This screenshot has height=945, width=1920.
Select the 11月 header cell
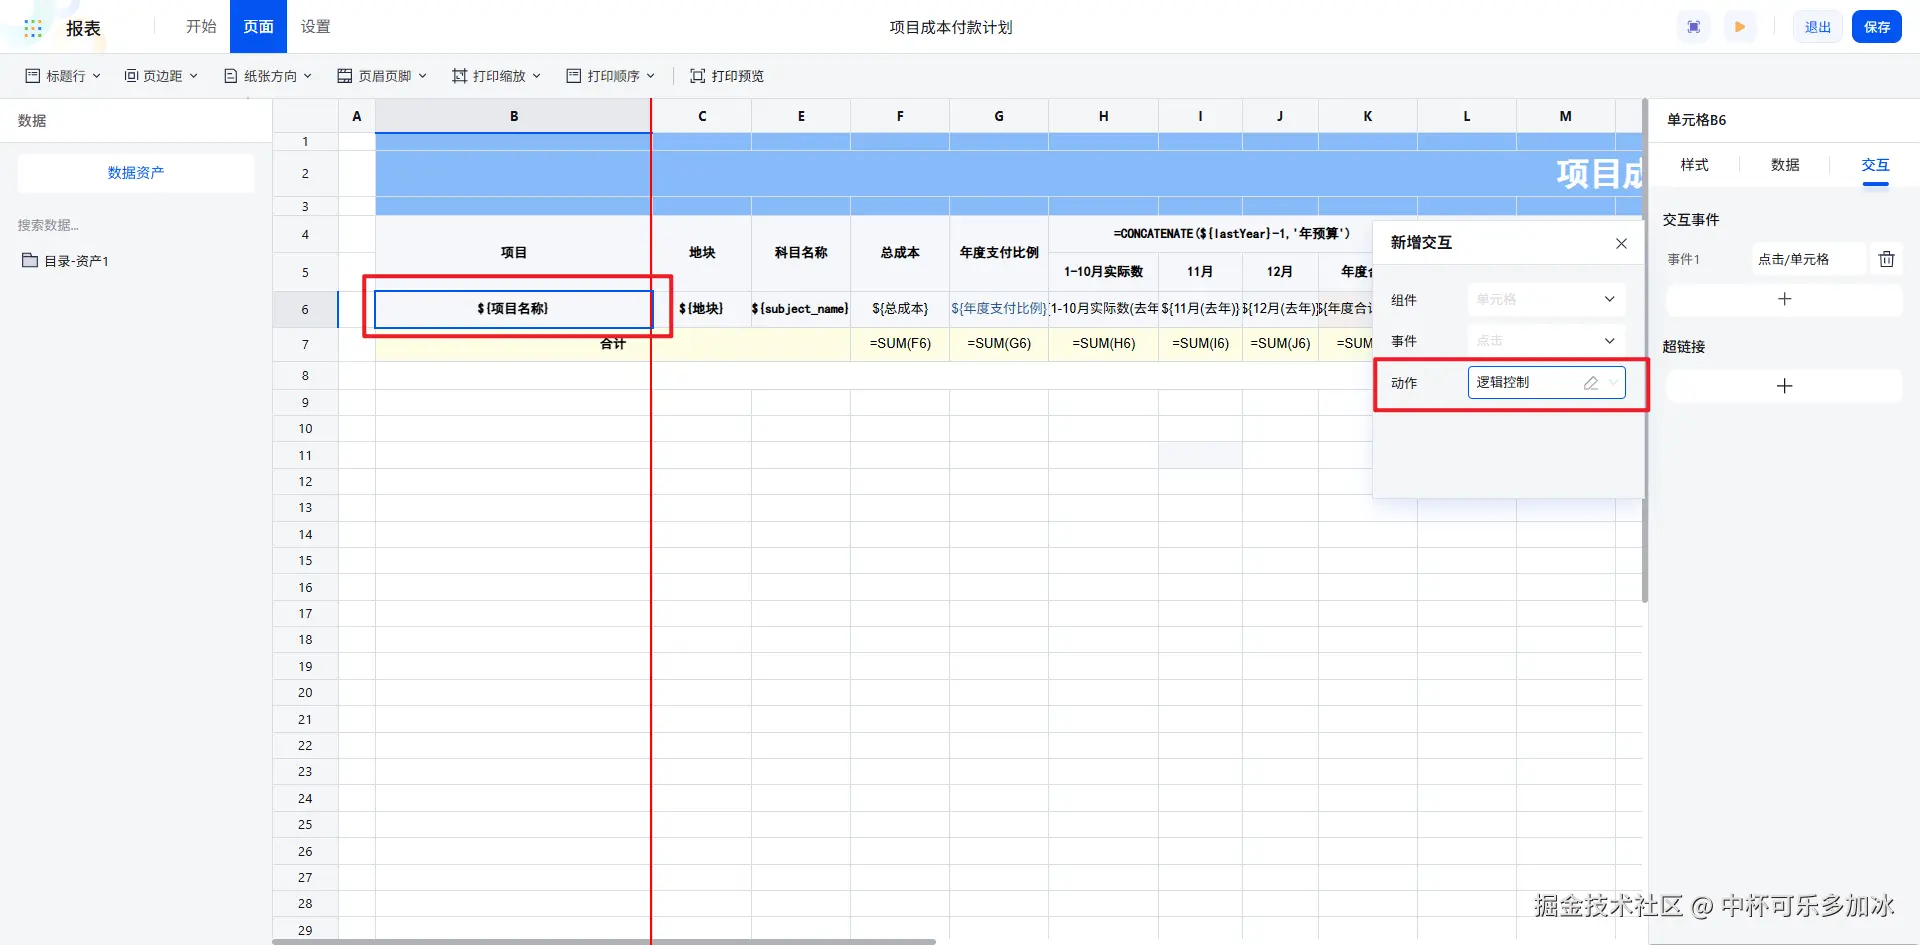coord(1200,272)
